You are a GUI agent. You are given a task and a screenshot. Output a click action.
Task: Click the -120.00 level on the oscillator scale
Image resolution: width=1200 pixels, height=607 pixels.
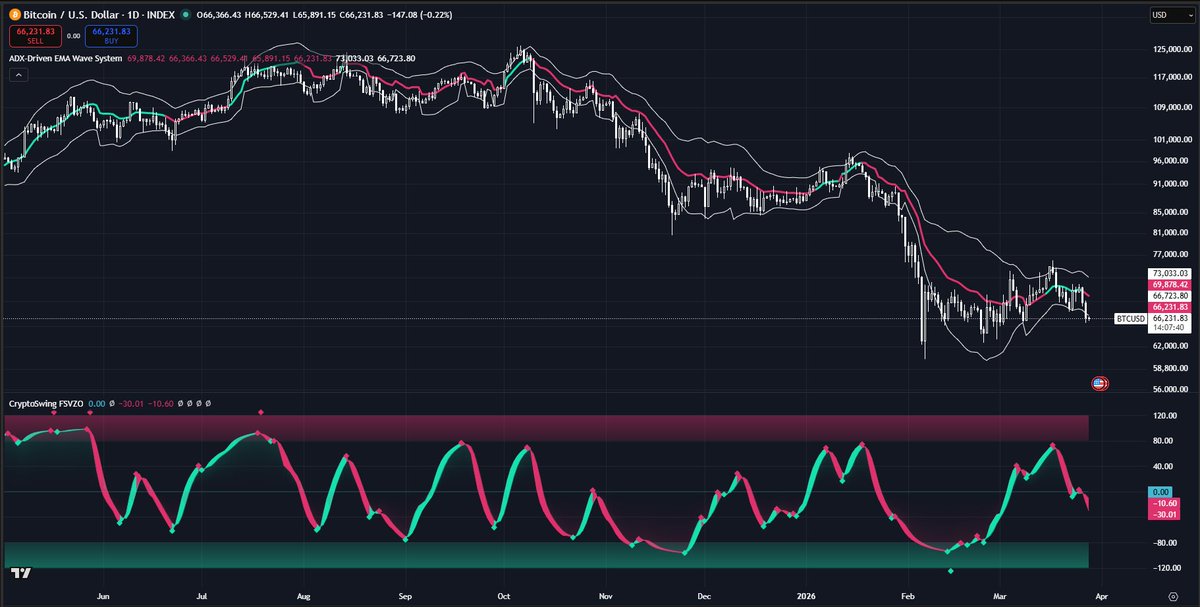[1165, 568]
